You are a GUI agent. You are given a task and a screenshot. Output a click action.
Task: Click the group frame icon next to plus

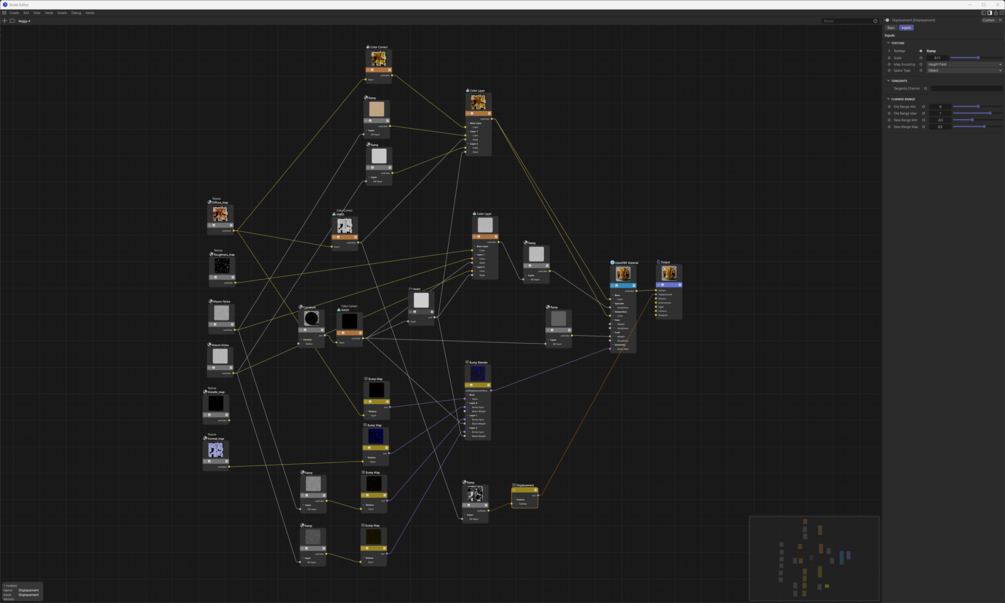(x=12, y=21)
